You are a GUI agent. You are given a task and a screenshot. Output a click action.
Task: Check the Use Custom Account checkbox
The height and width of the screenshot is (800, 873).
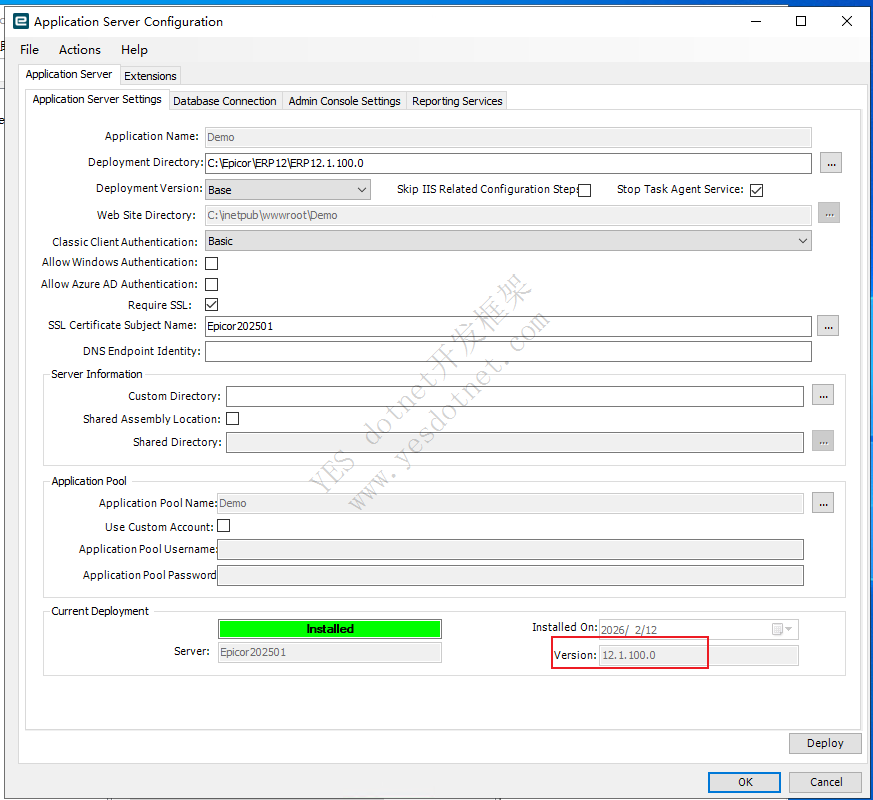223,526
